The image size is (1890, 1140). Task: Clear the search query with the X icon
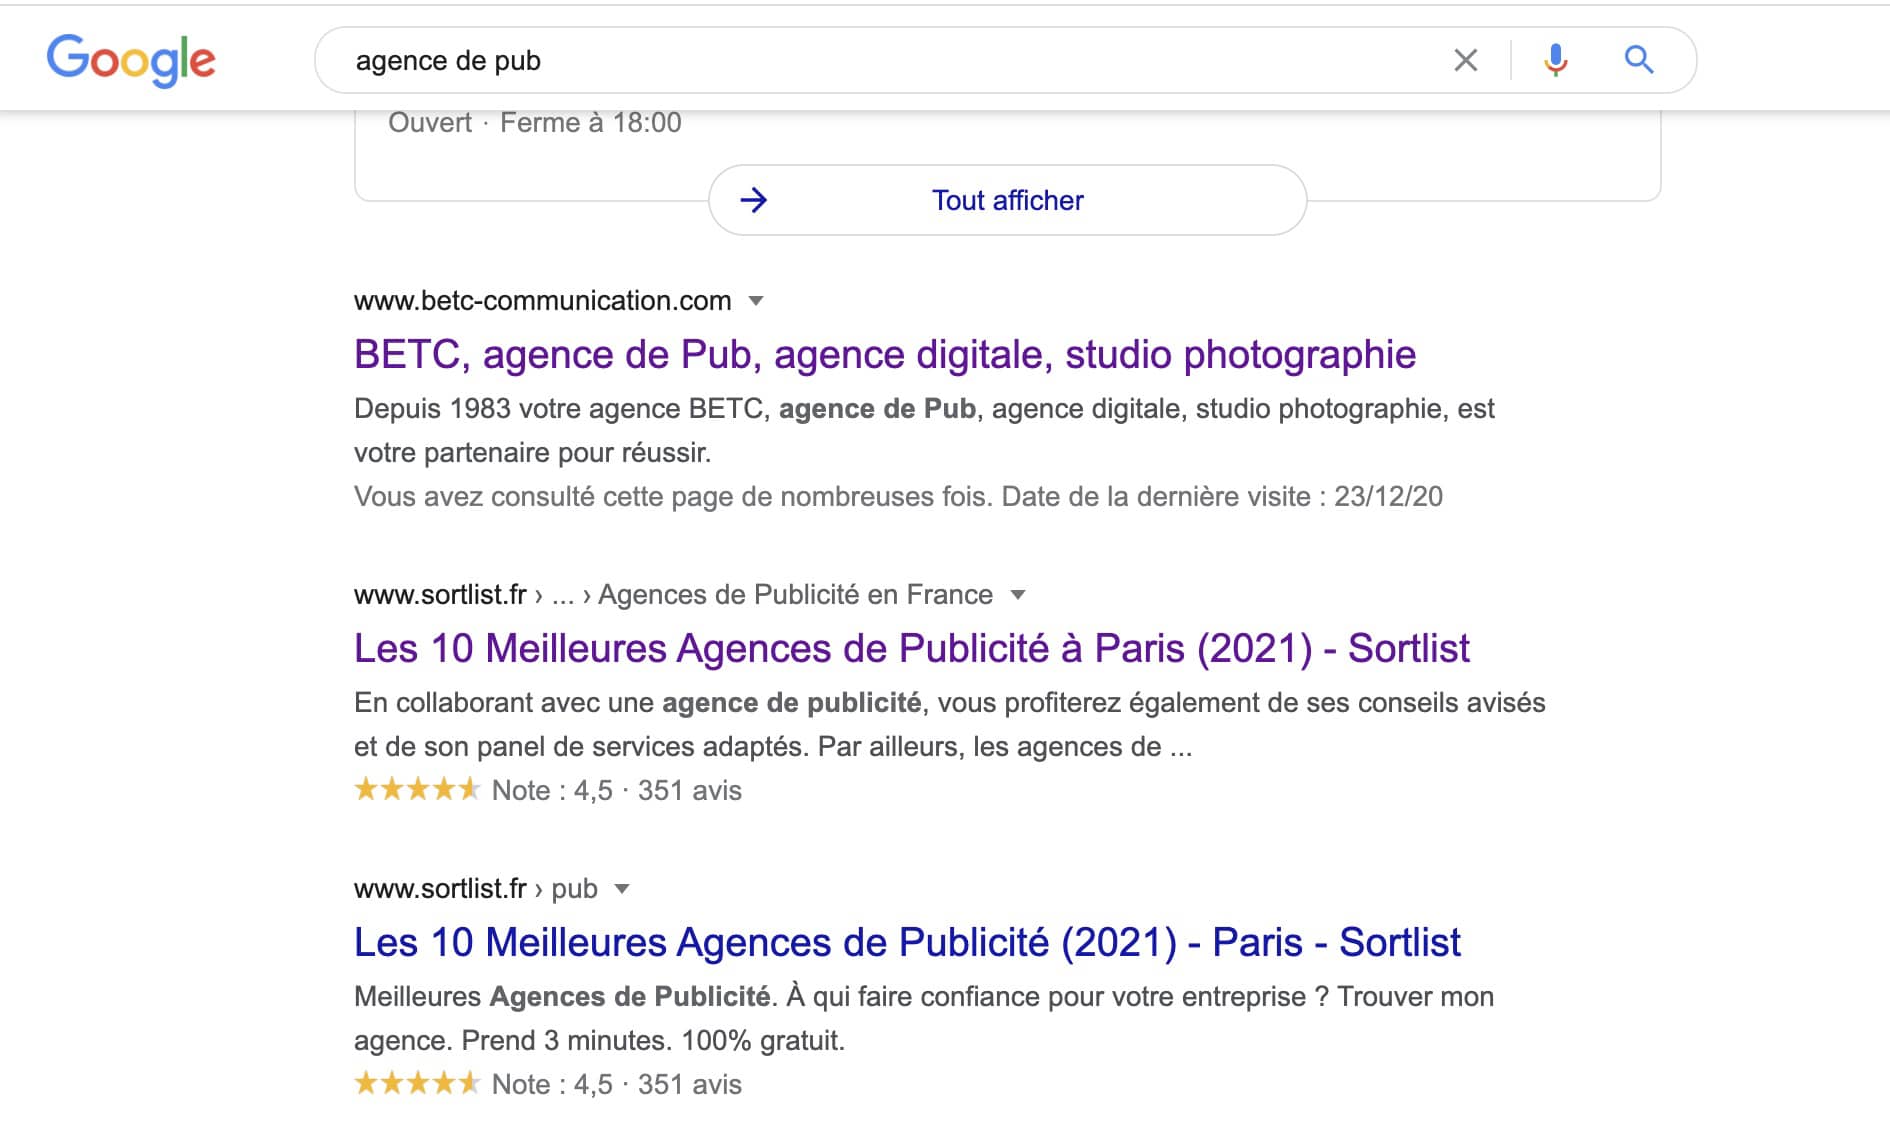coord(1465,60)
